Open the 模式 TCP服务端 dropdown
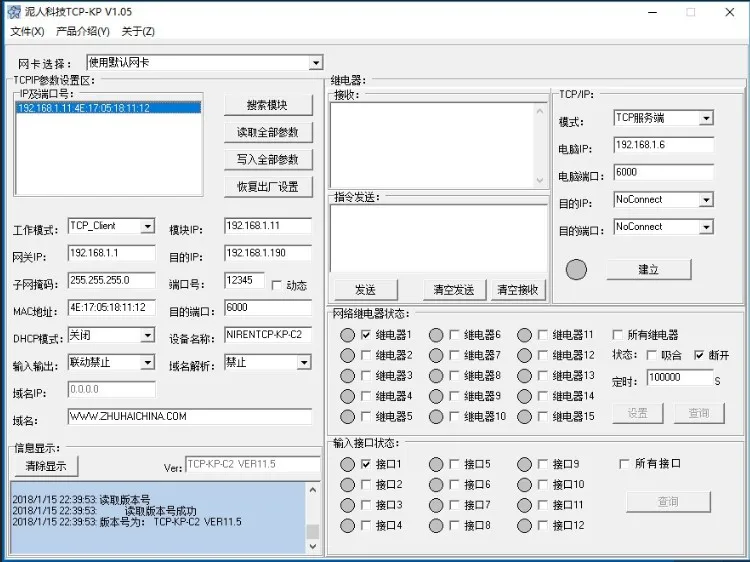 pyautogui.click(x=706, y=118)
